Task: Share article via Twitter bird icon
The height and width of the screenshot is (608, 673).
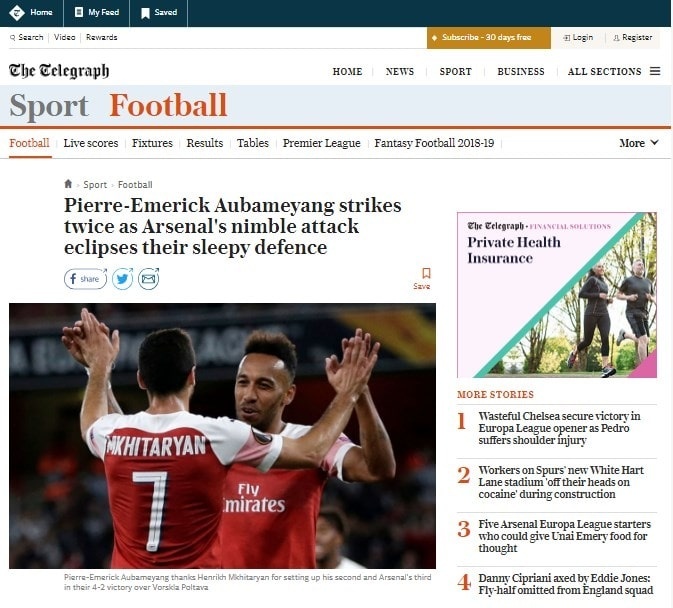Action: tap(122, 279)
